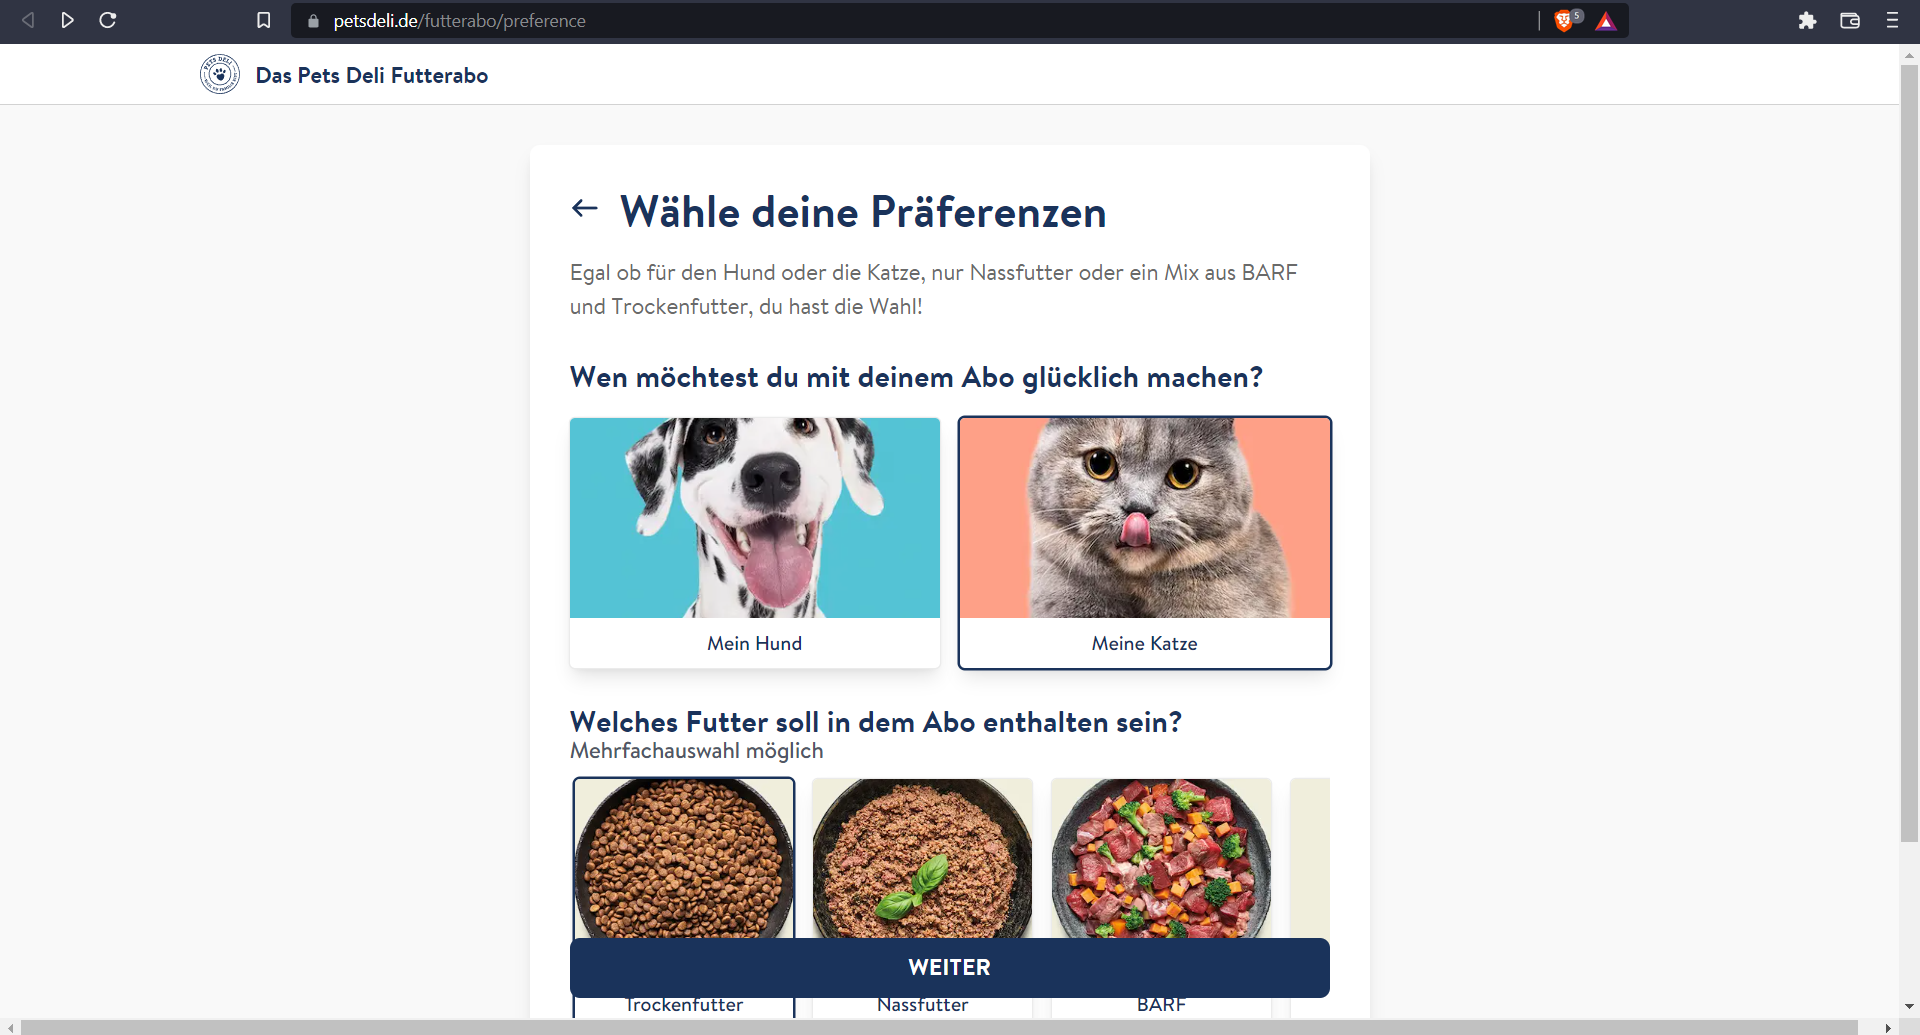
Task: Go back using the arrow beside the heading
Action: 584,208
